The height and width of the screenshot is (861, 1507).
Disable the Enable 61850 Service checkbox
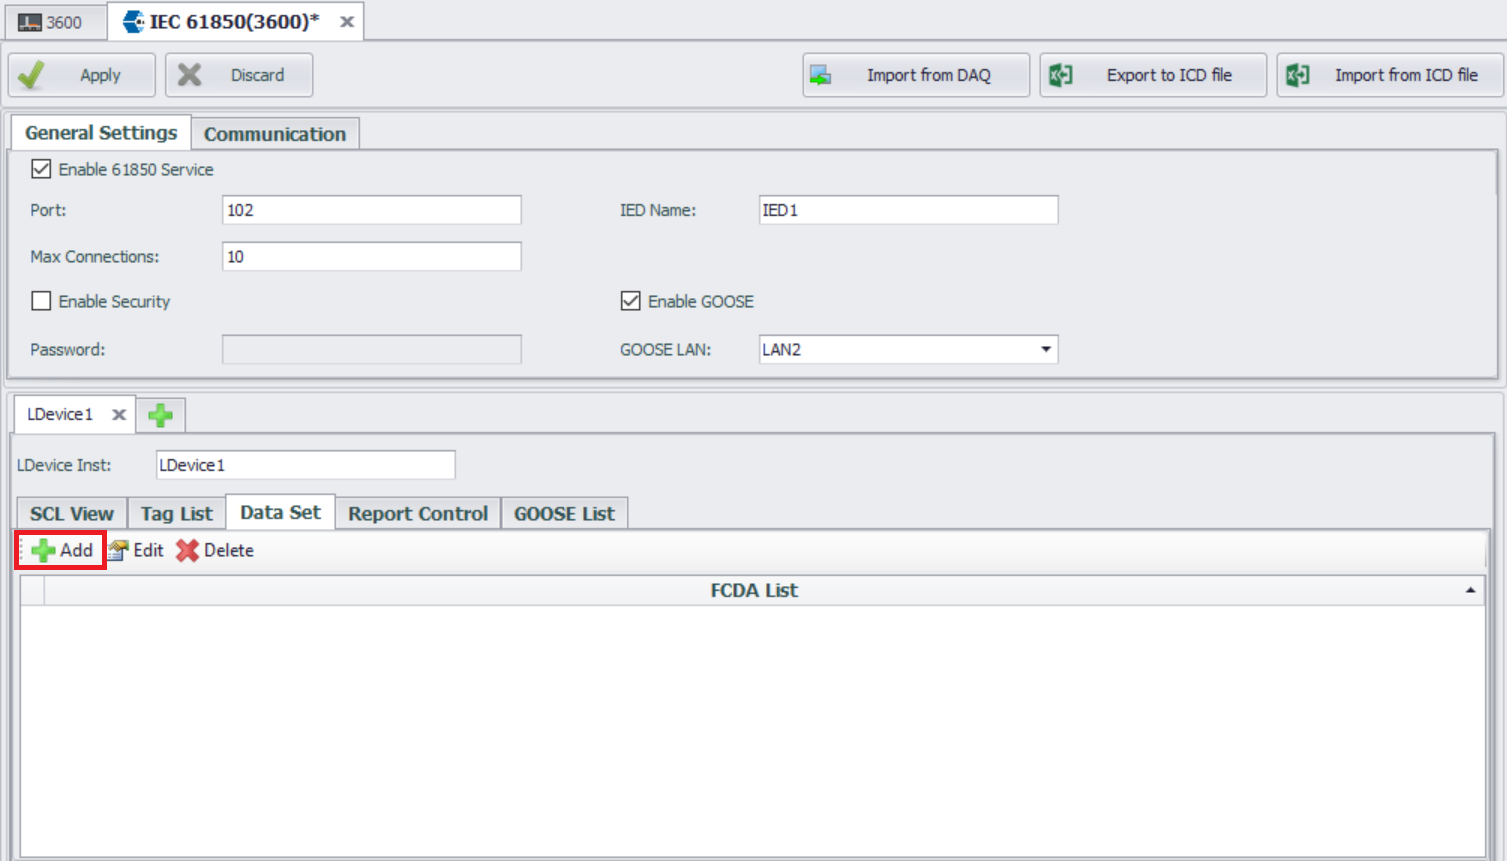(x=41, y=169)
